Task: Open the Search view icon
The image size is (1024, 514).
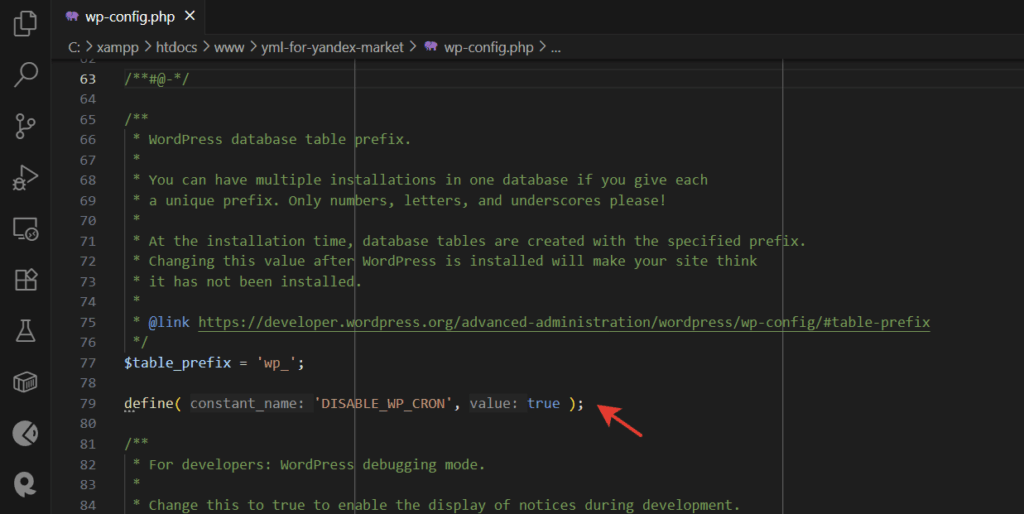Action: (26, 74)
